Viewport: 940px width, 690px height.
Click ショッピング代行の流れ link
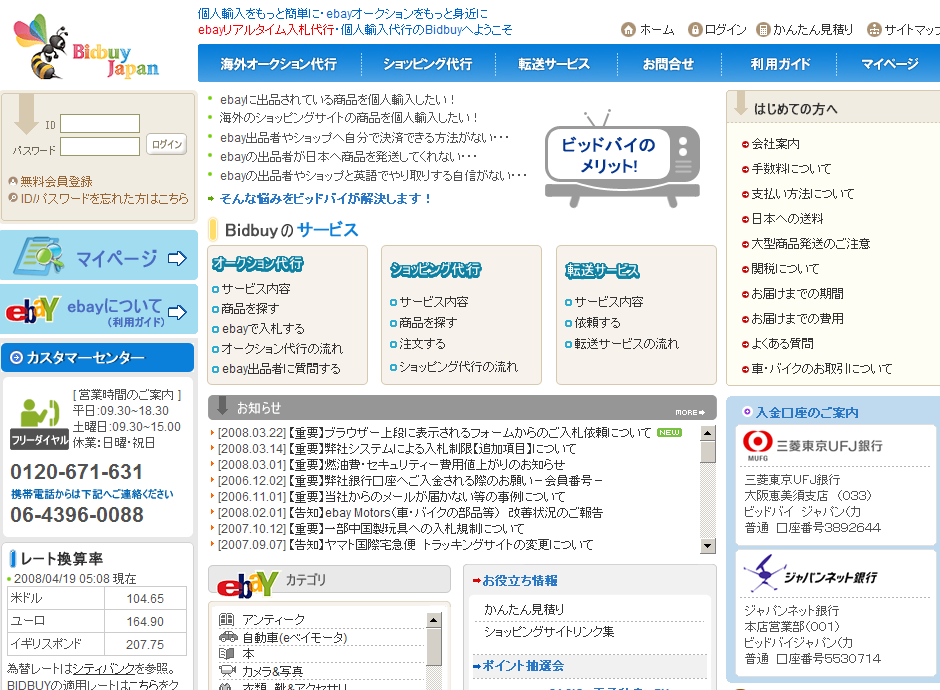458,367
